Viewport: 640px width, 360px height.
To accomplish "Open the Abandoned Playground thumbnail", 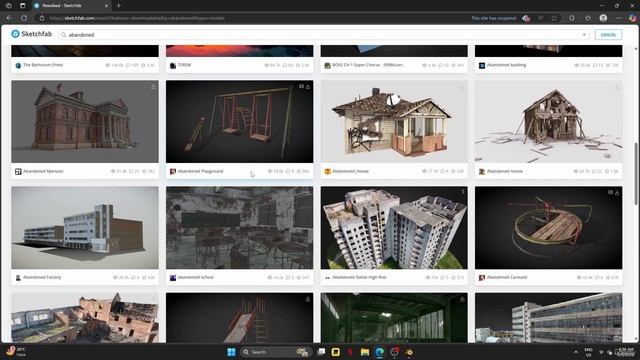I will click(240, 122).
